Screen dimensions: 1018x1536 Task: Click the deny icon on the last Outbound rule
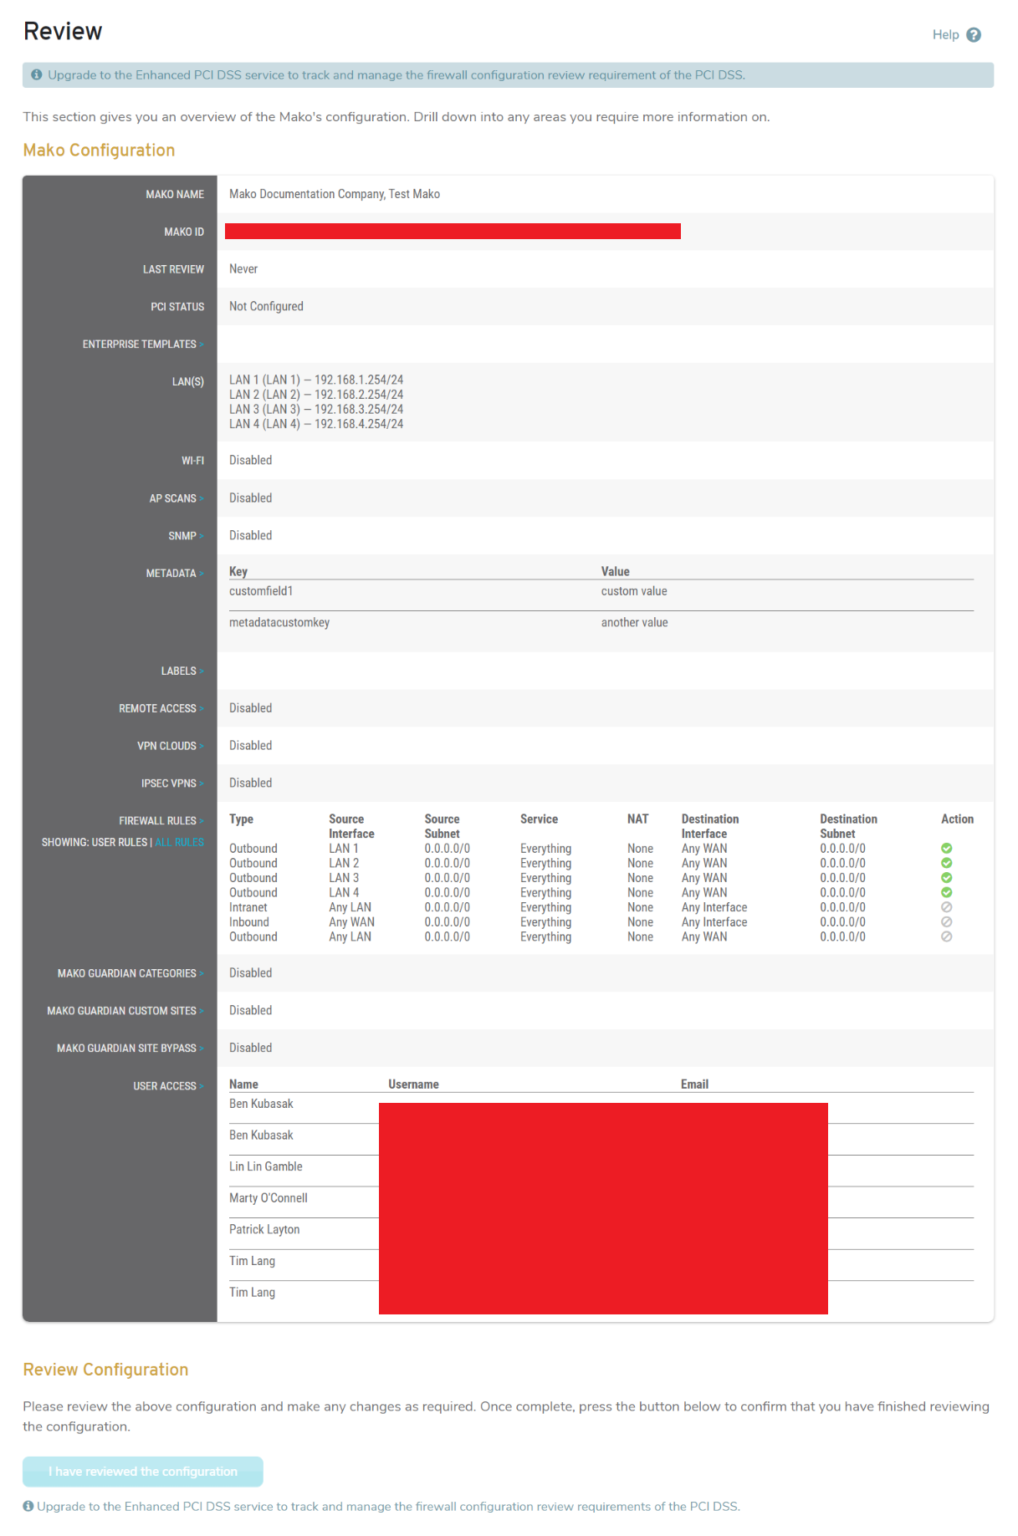[x=947, y=936]
